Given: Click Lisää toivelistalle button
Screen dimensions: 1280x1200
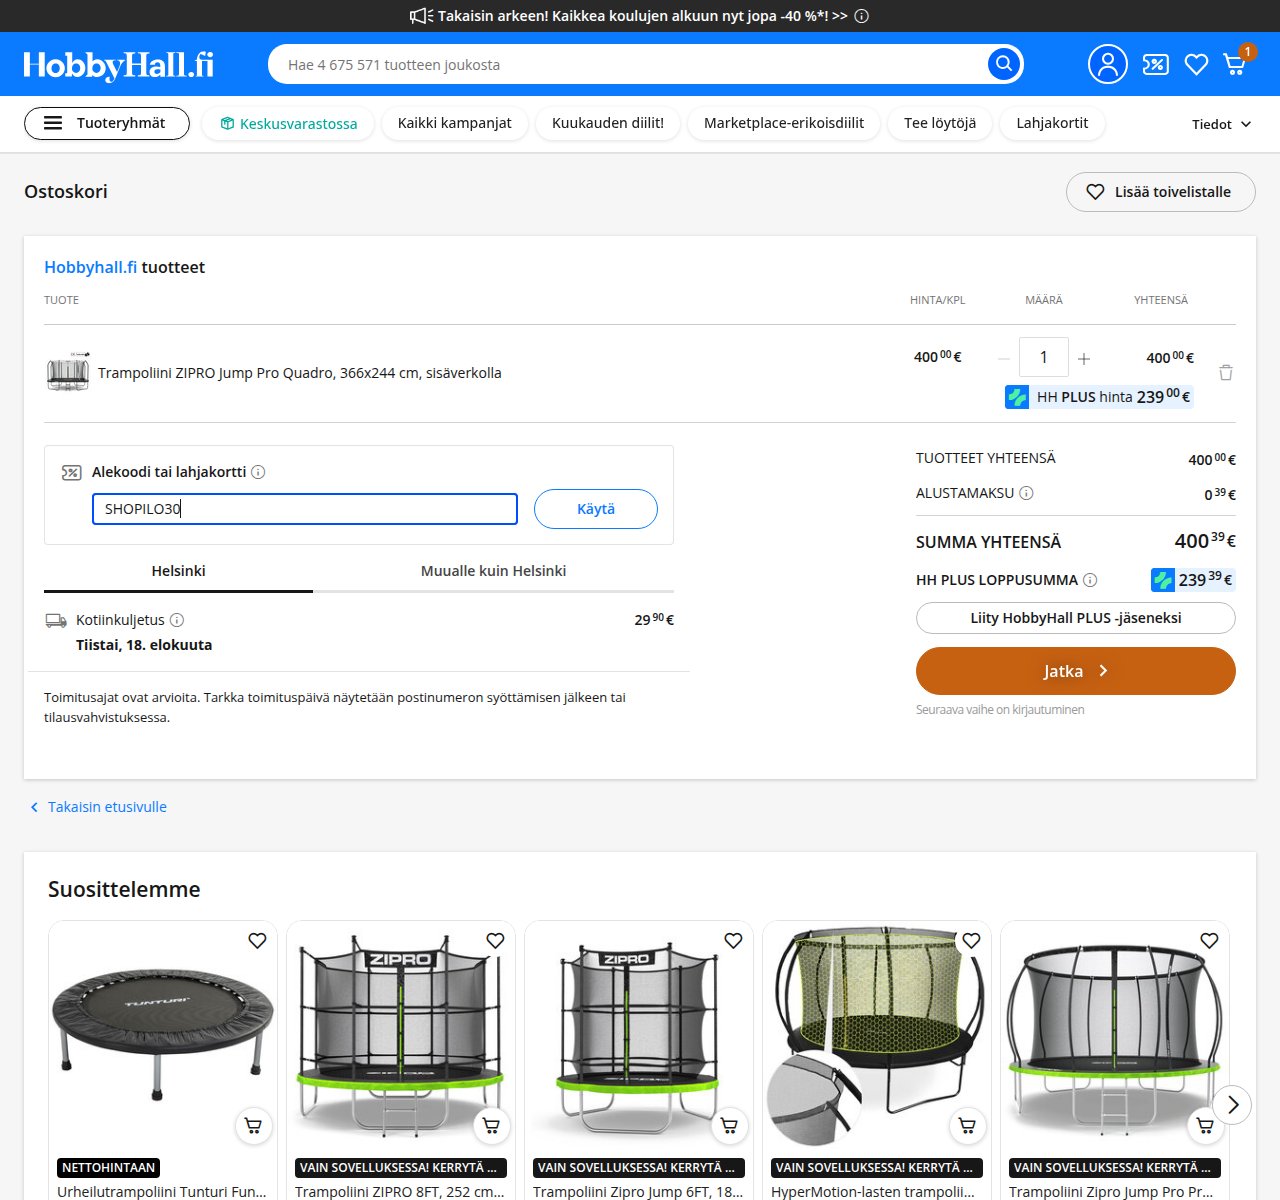Looking at the screenshot, I should 1161,192.
